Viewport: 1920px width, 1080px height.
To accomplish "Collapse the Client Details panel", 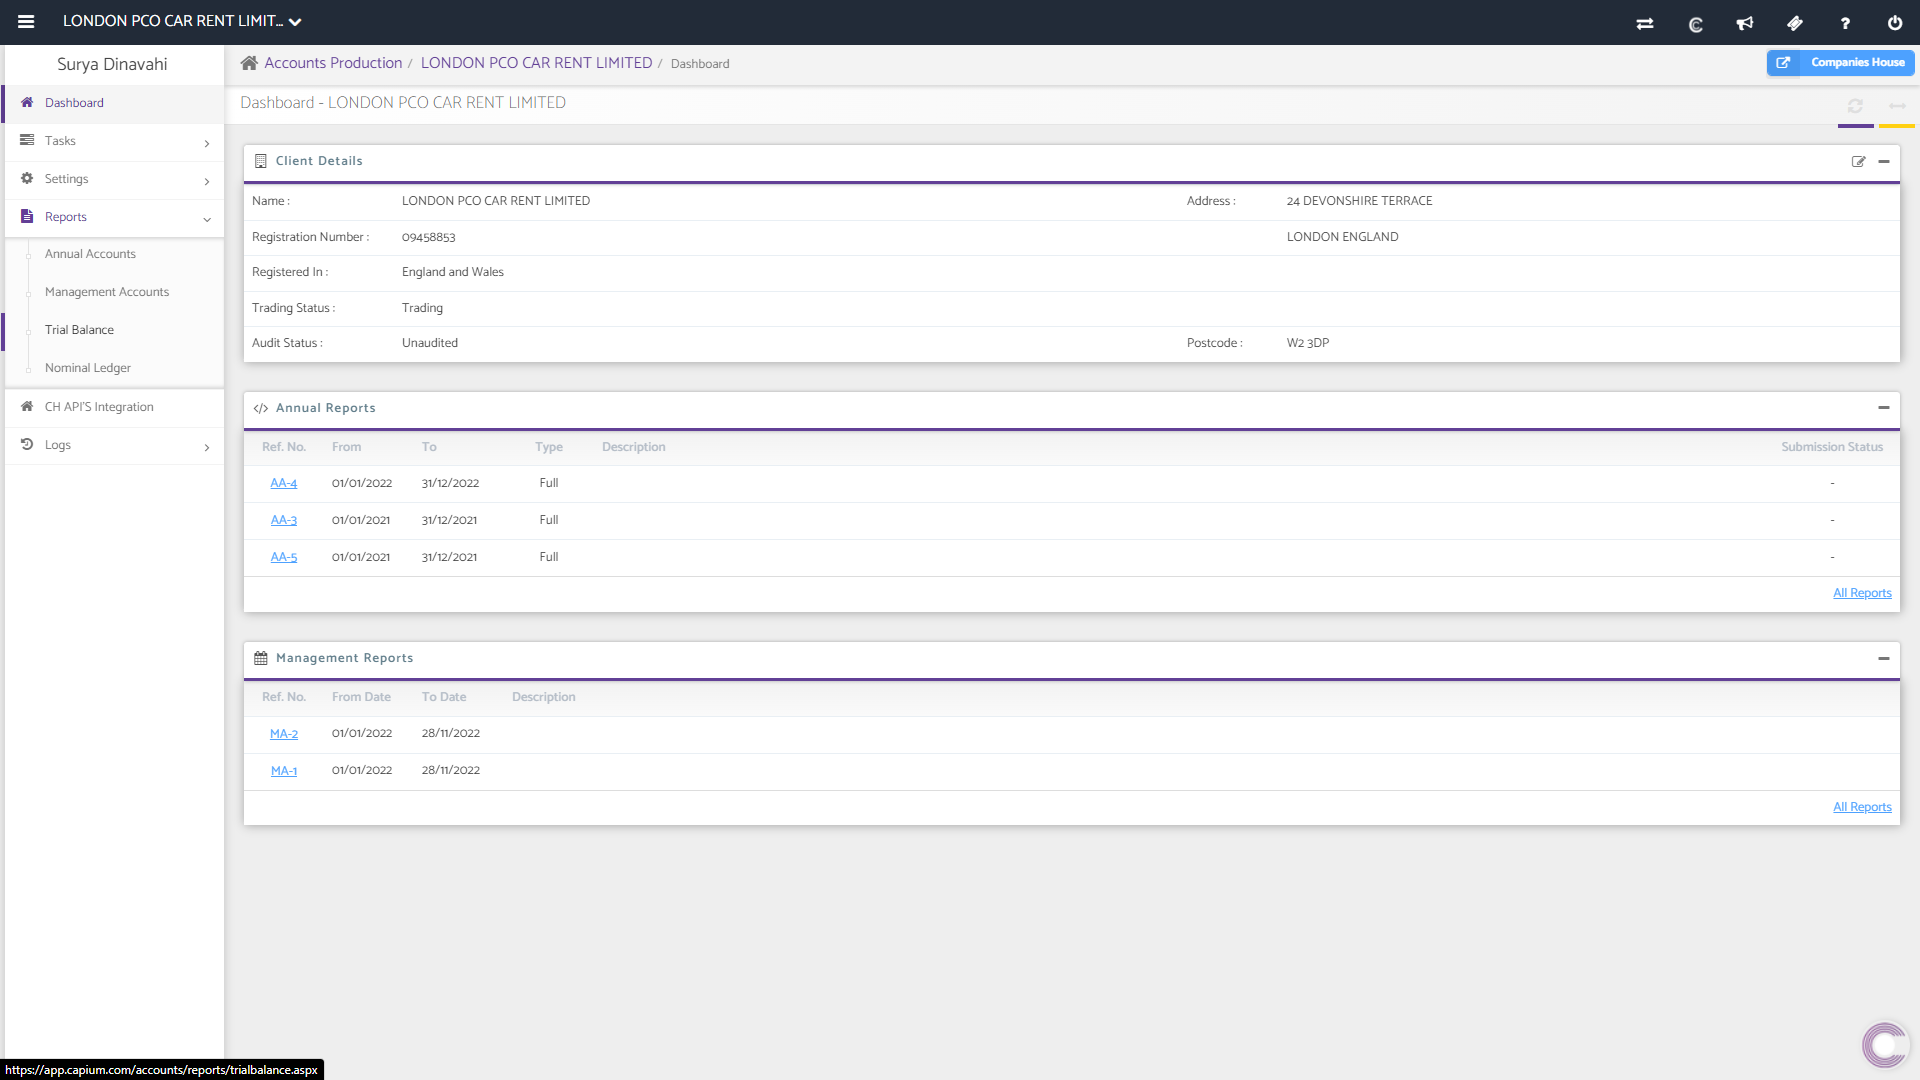I will [1884, 161].
